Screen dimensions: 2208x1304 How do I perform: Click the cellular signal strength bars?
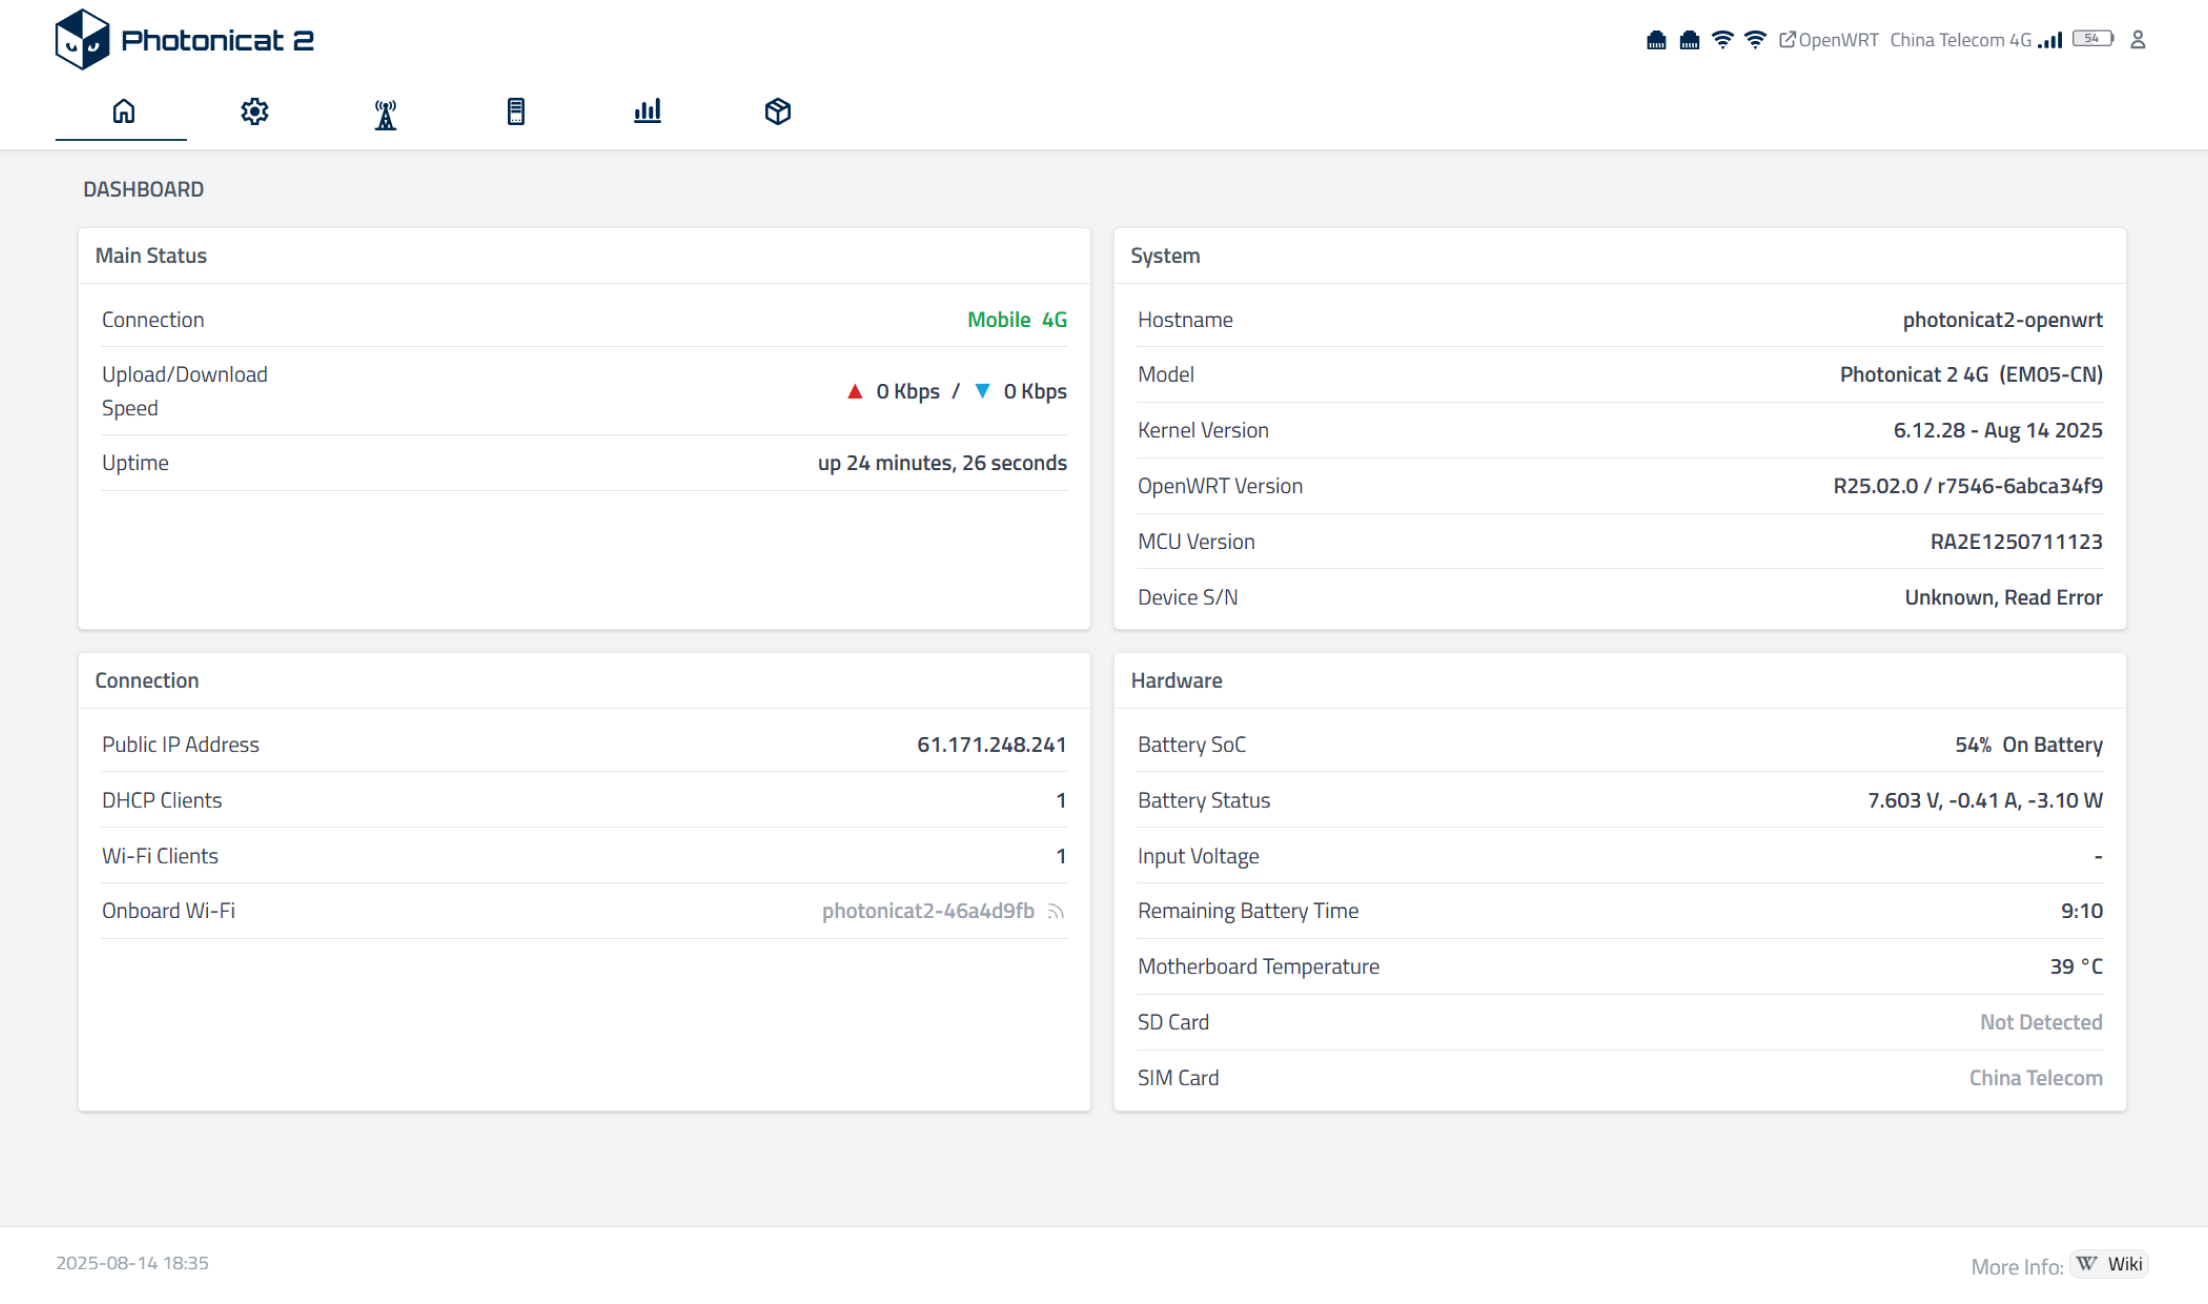tap(2050, 40)
